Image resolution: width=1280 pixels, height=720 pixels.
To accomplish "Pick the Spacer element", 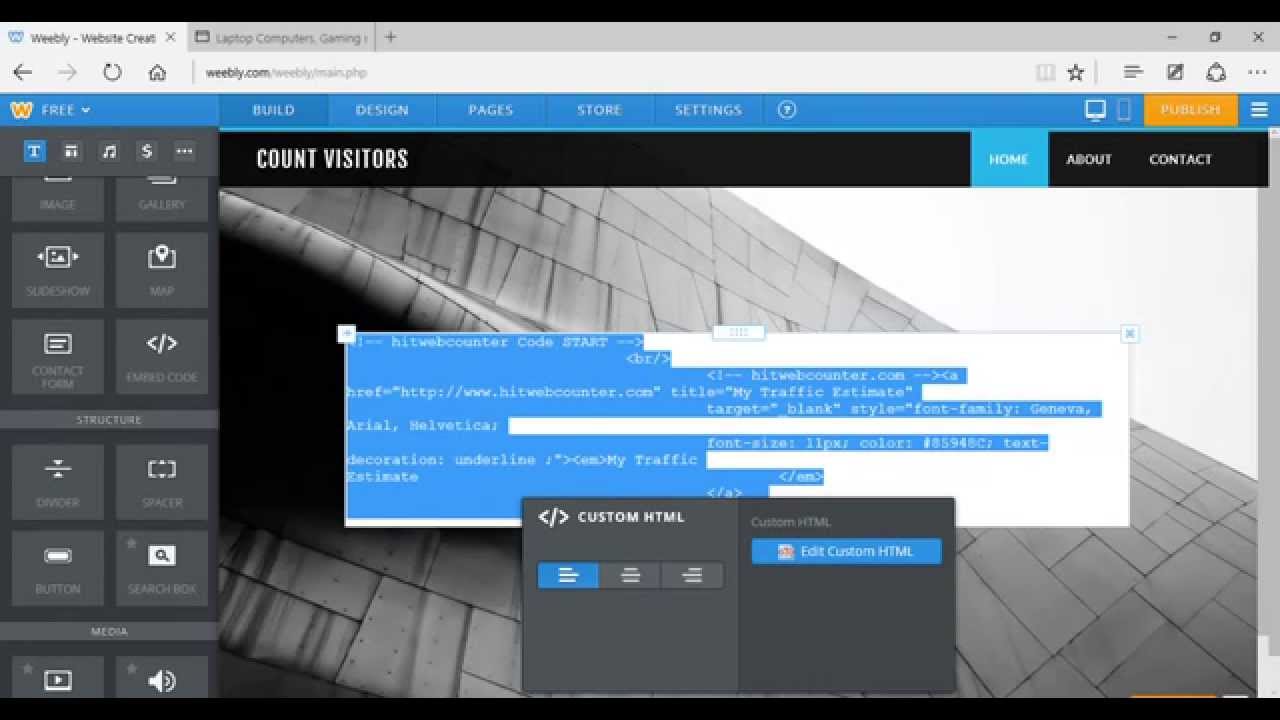I will (x=162, y=482).
